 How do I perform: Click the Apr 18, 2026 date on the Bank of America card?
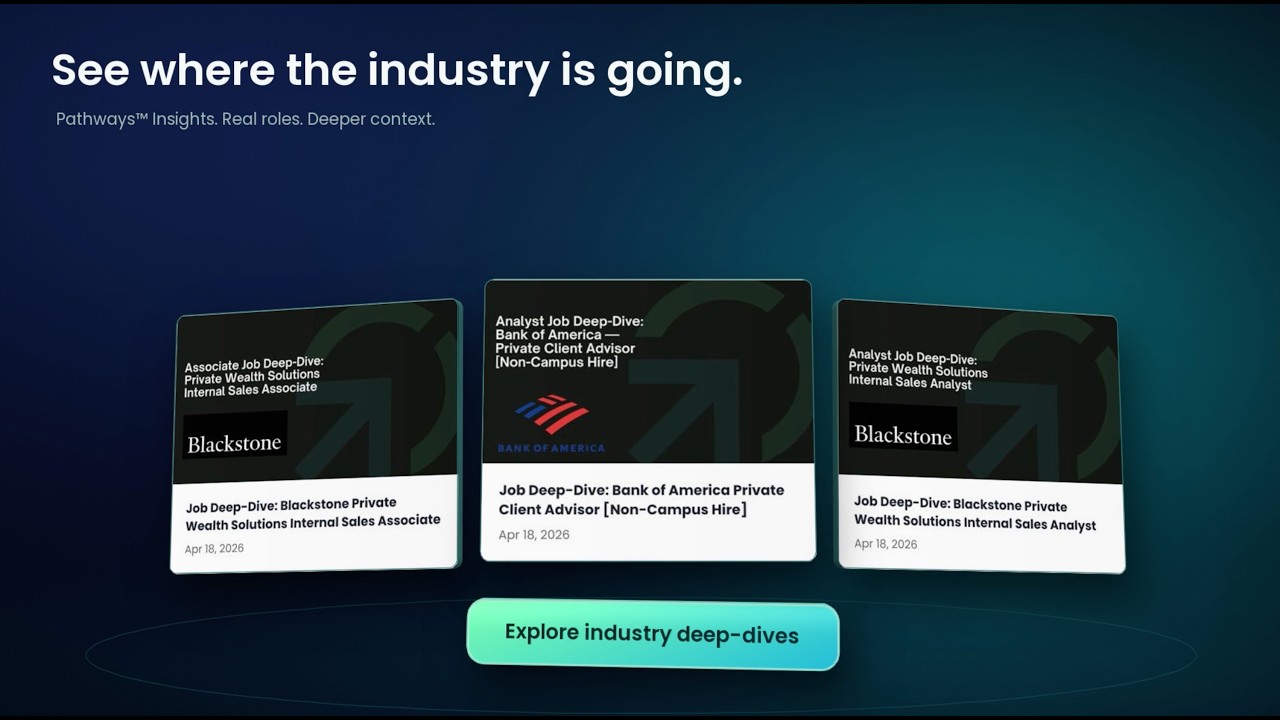click(534, 535)
